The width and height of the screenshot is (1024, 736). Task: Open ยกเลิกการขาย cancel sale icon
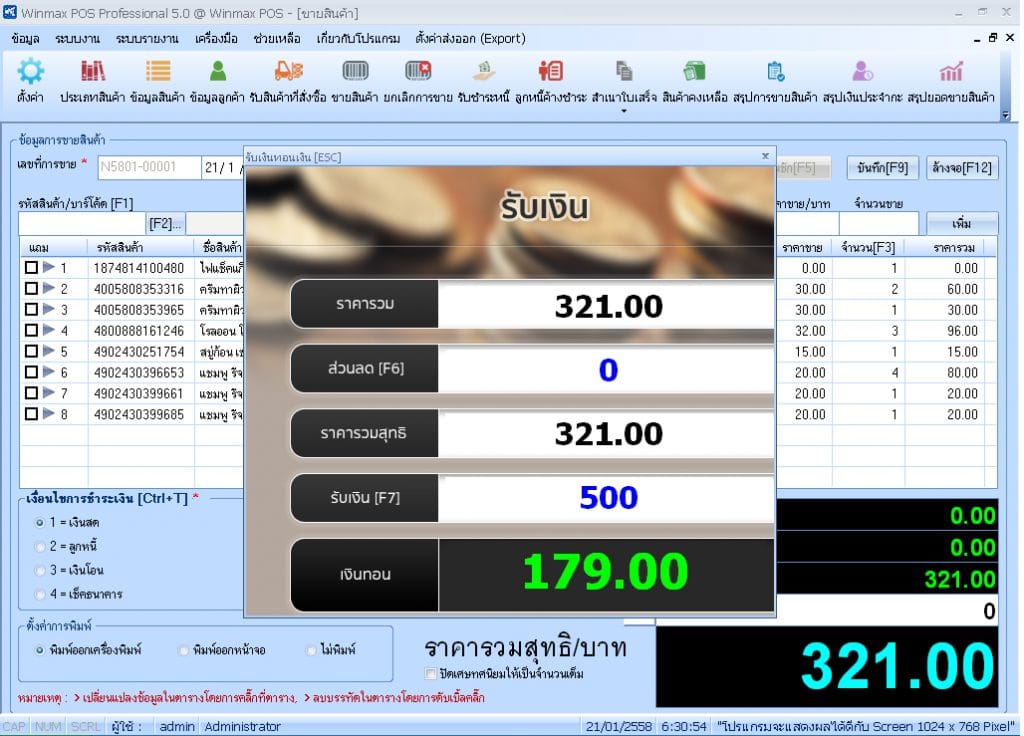tap(418, 71)
